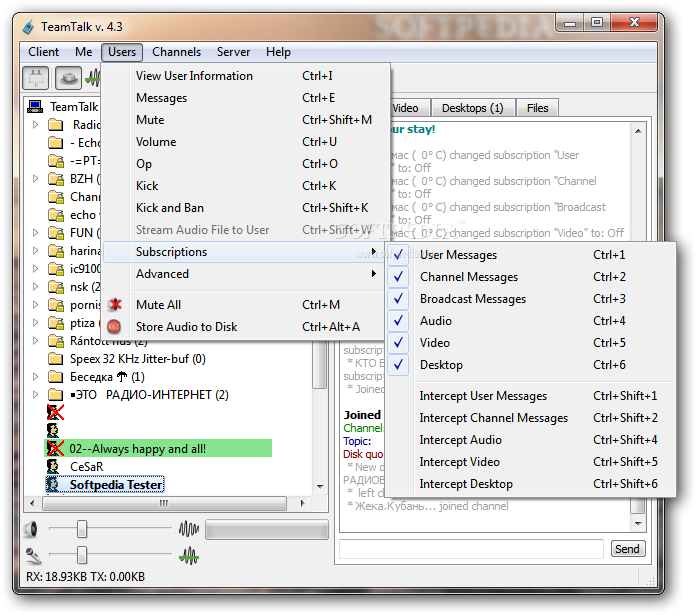Click the TeamTalk root computer icon

click(x=35, y=107)
